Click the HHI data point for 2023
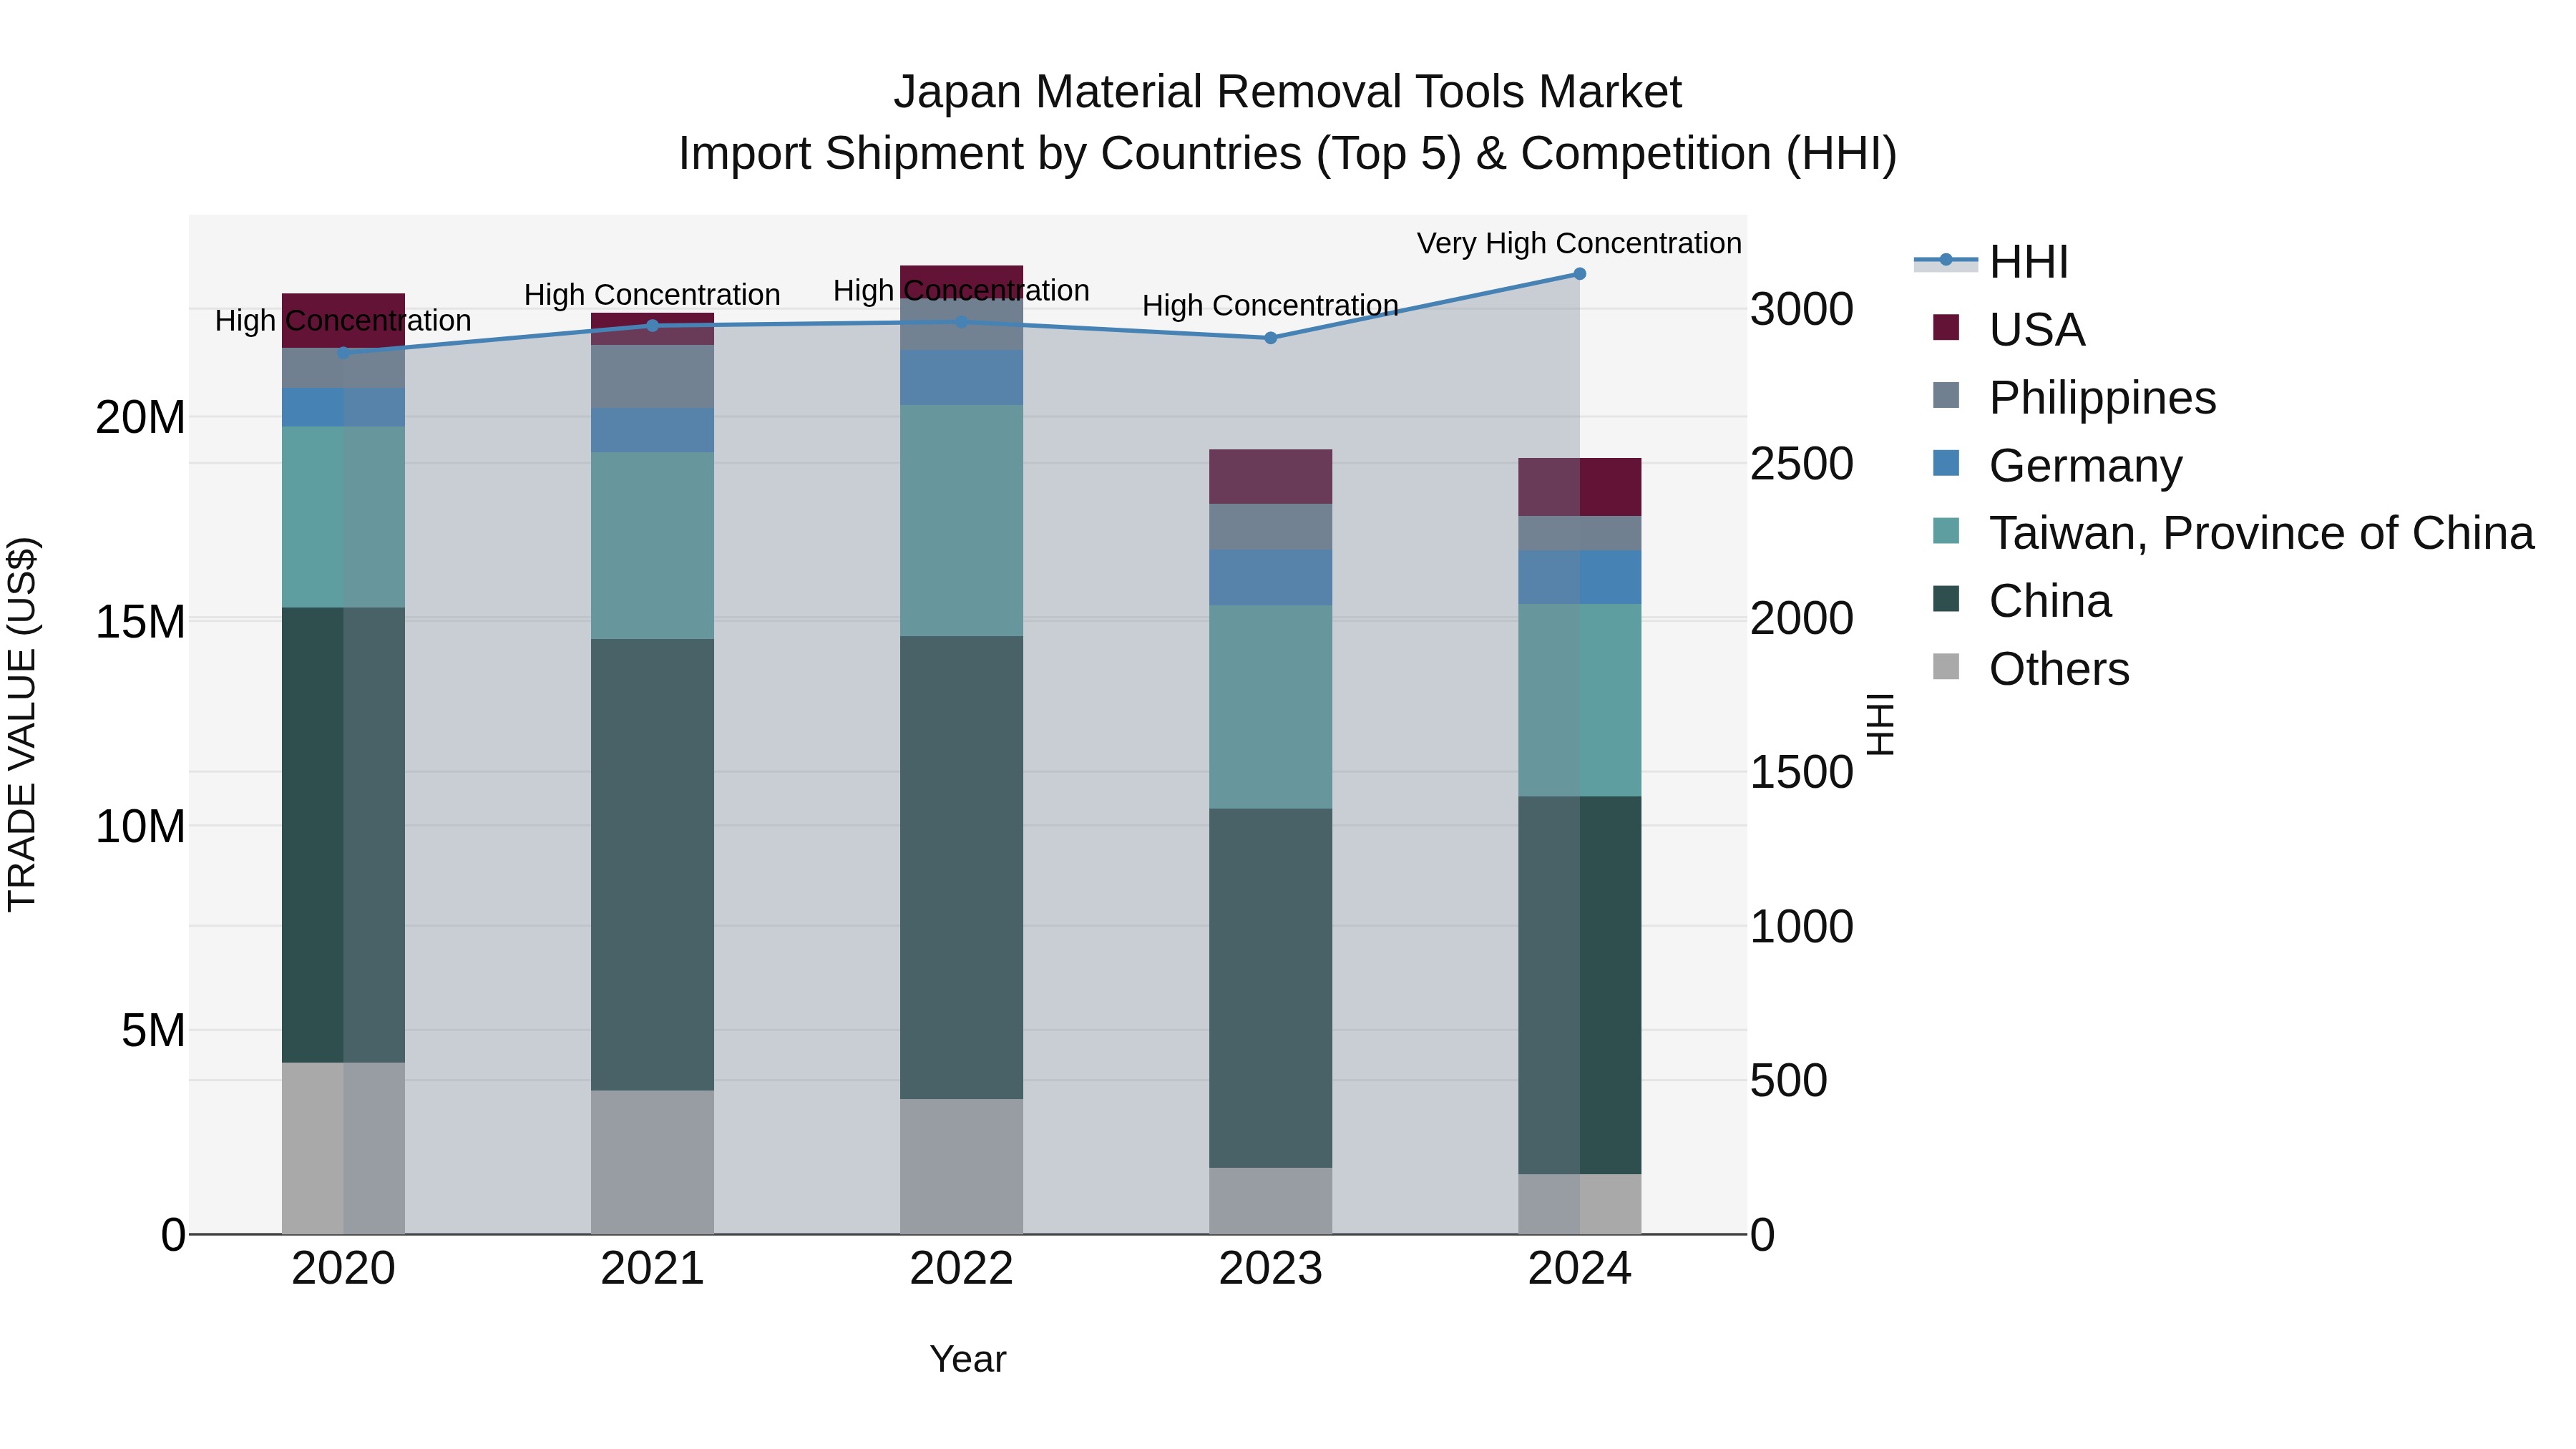Viewport: 2576px width, 1449px height. (1271, 338)
